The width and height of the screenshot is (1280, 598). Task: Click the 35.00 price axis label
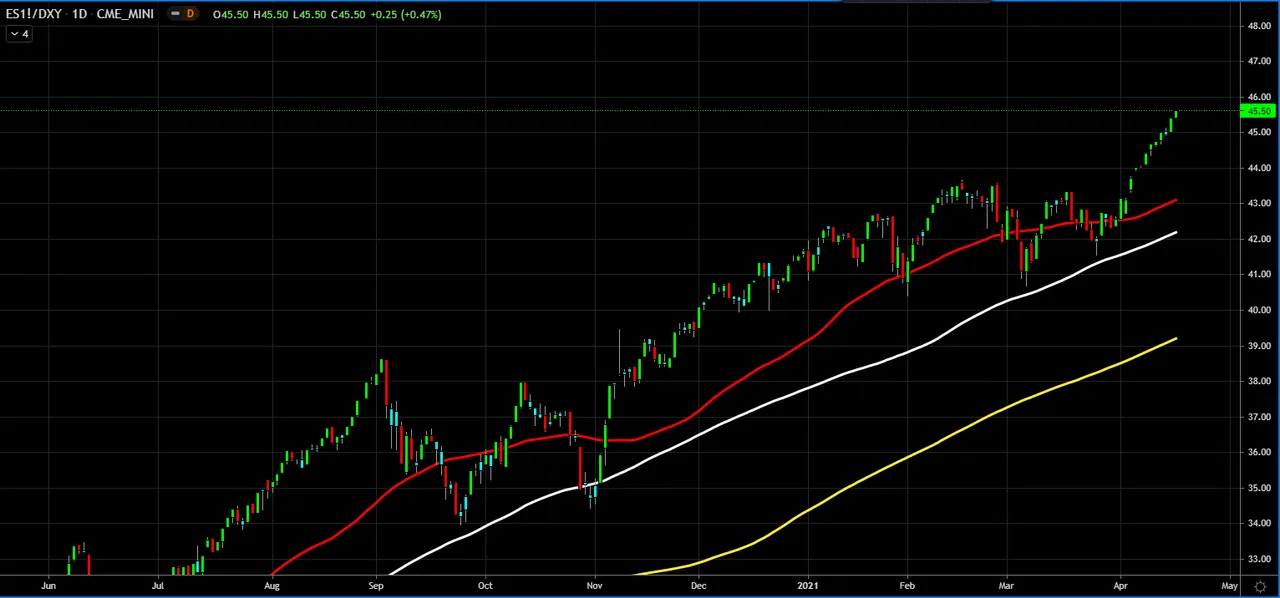1259,487
